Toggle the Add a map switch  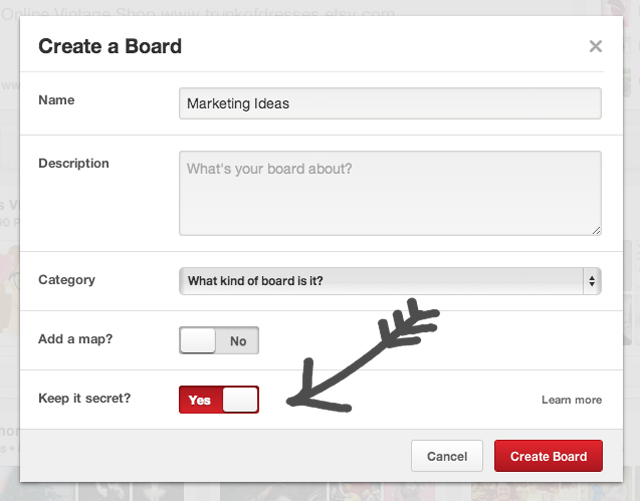point(219,341)
